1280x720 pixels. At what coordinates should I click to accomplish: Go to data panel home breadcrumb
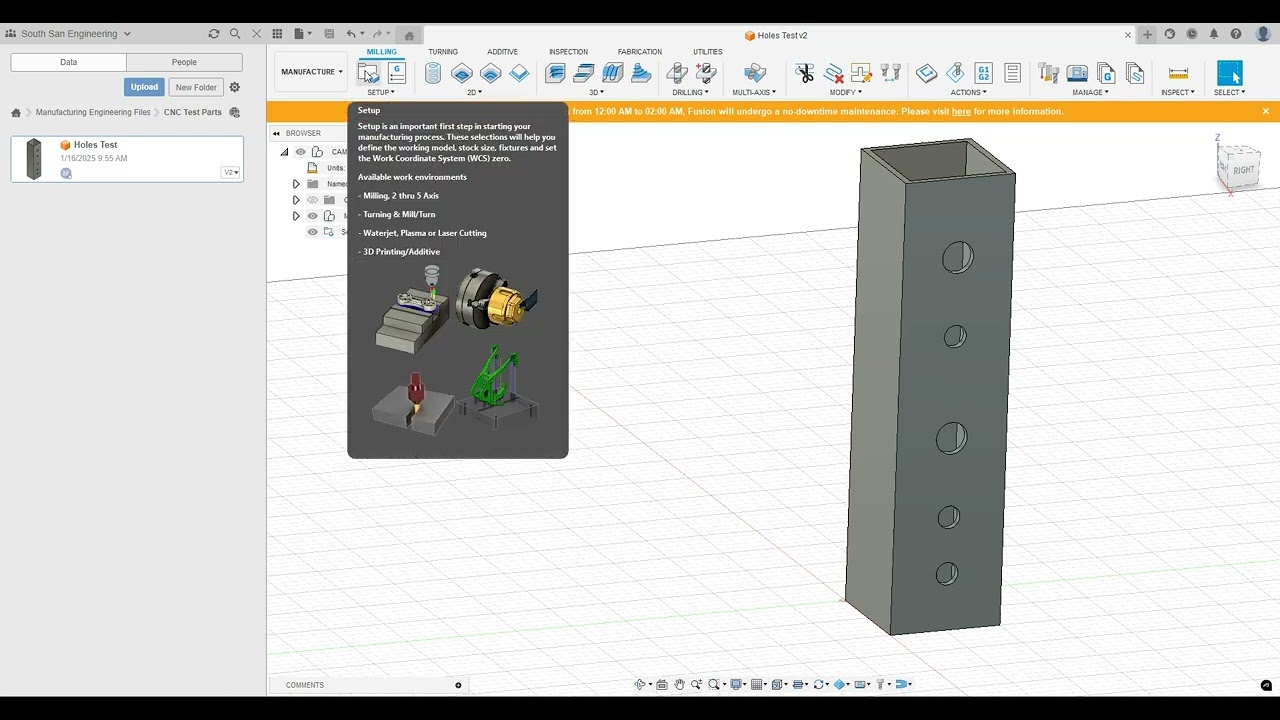point(16,113)
